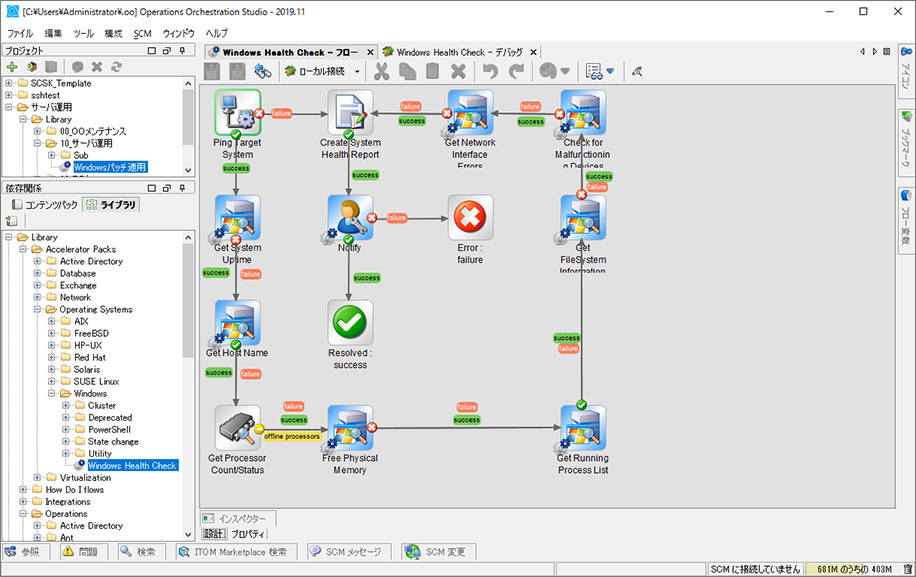This screenshot has width=916, height=577.
Task: Open the SCM menu
Action: tap(142, 33)
